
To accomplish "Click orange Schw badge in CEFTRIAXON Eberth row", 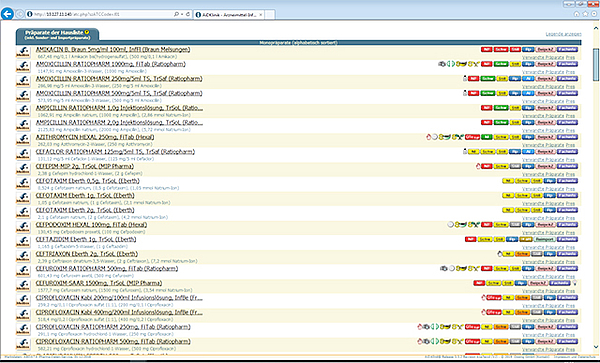I will (522, 254).
